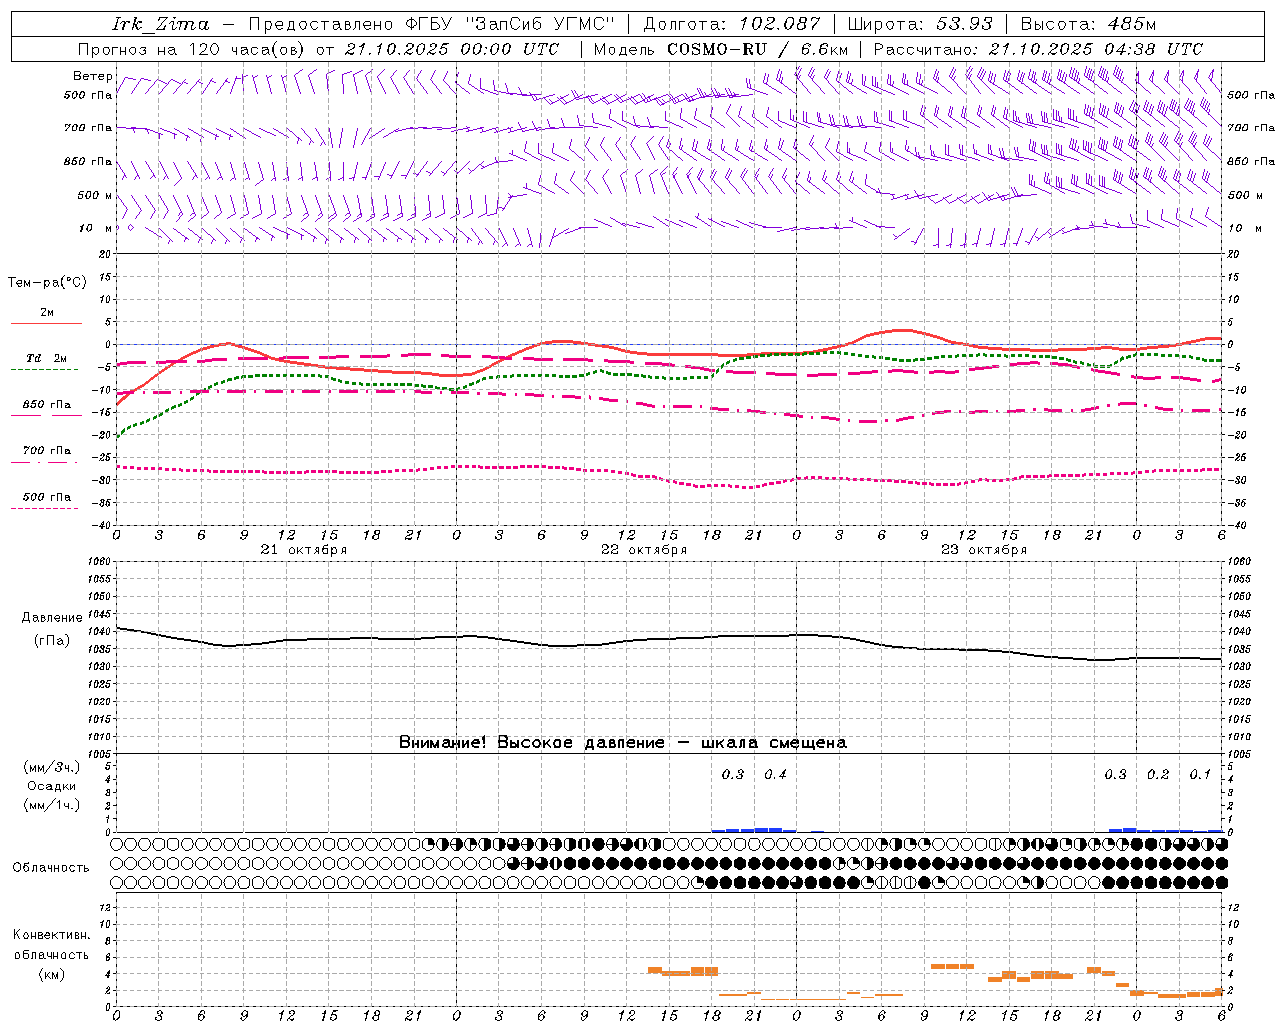Click the 'Осадки' precipitation label

[52, 786]
